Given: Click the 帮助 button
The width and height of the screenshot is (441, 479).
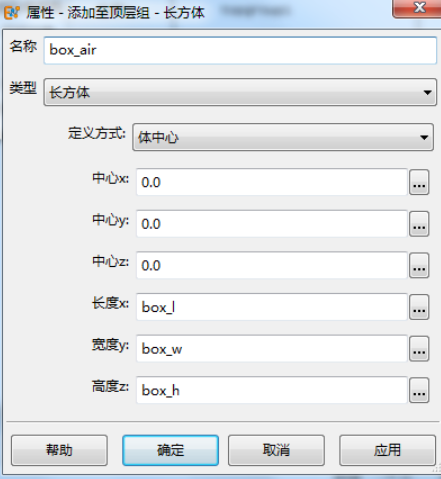Looking at the screenshot, I should pos(59,450).
